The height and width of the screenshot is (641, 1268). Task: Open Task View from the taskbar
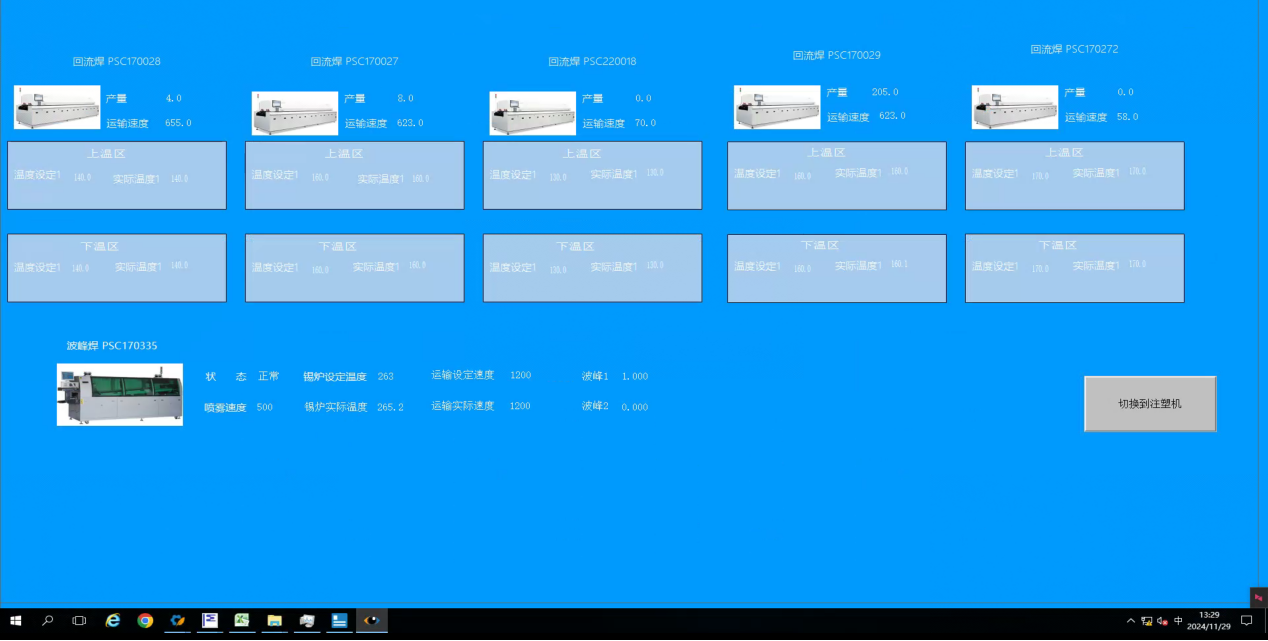pos(80,621)
